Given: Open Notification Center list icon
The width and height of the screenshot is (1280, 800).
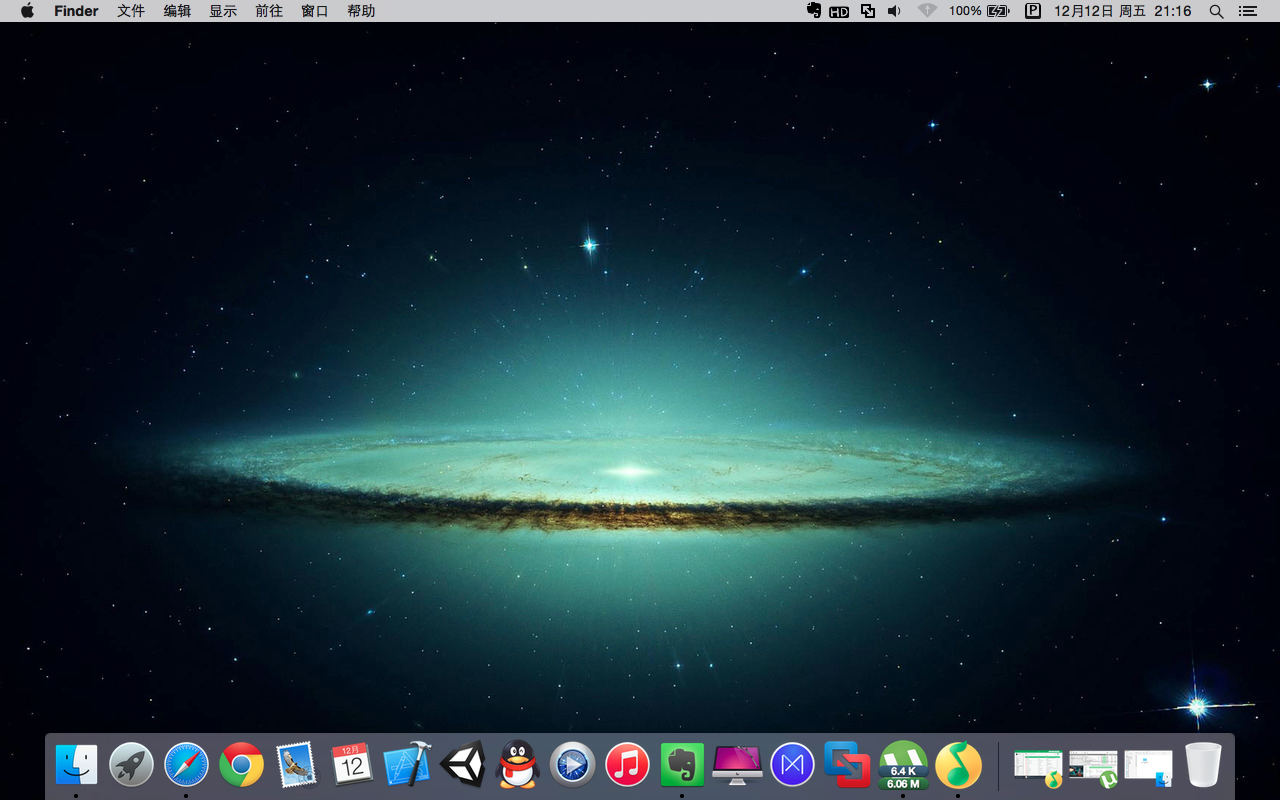Looking at the screenshot, I should [x=1247, y=11].
